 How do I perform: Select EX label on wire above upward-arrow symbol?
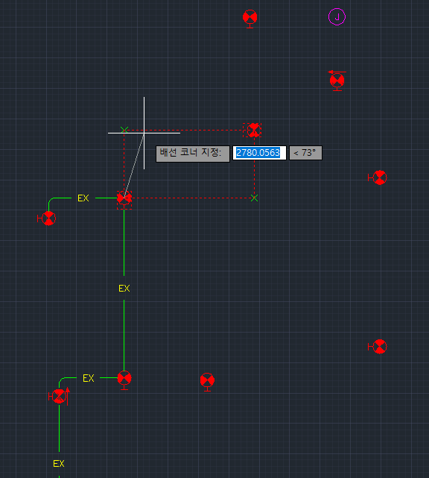coord(88,378)
